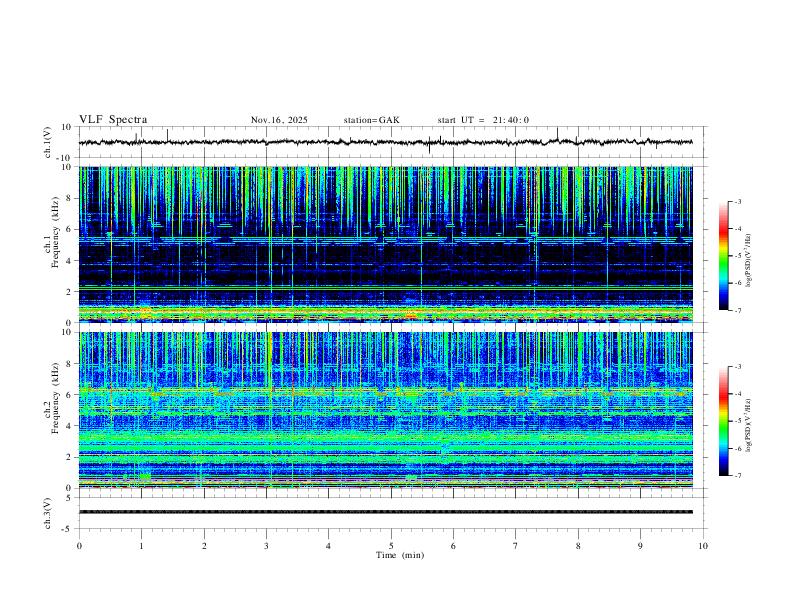792x612 pixels.
Task: Click time axis tick label "4"
Action: (x=329, y=546)
